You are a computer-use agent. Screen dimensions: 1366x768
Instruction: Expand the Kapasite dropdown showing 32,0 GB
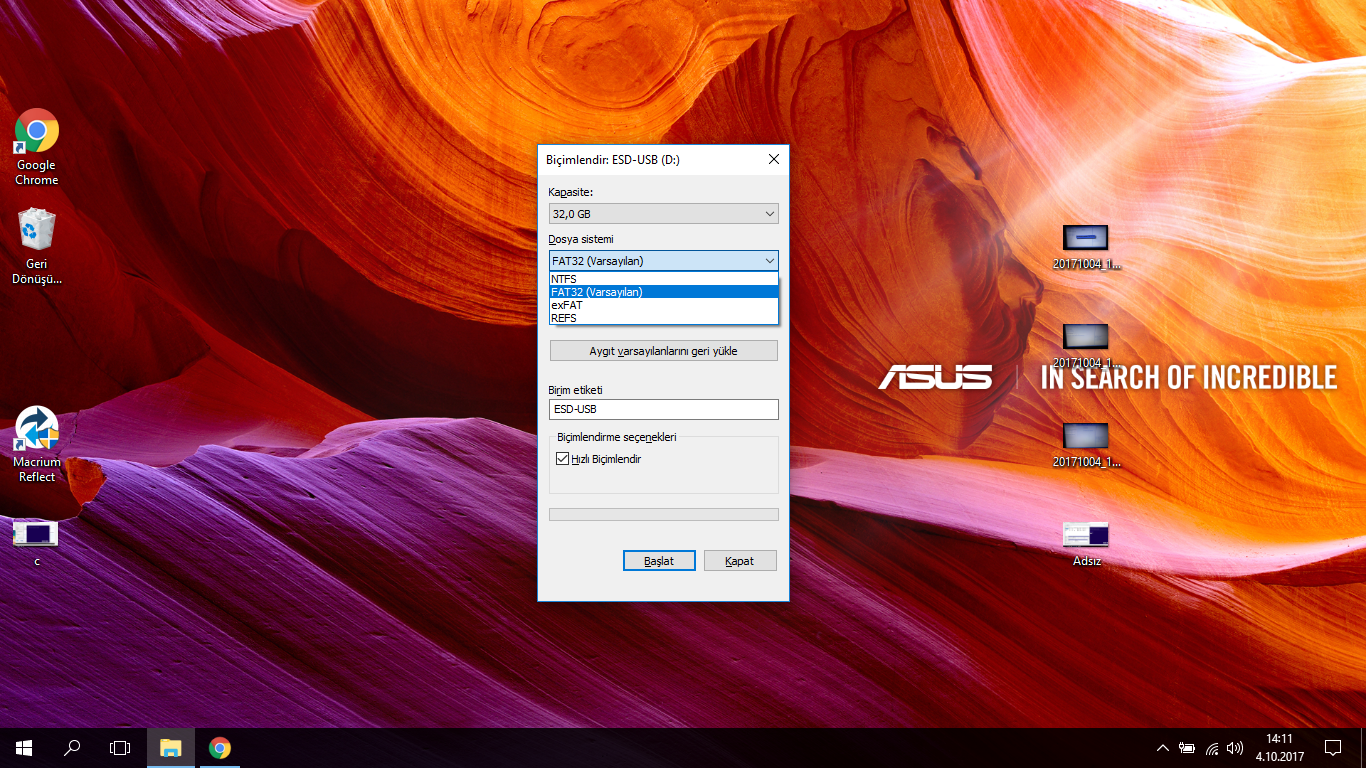pyautogui.click(x=664, y=213)
